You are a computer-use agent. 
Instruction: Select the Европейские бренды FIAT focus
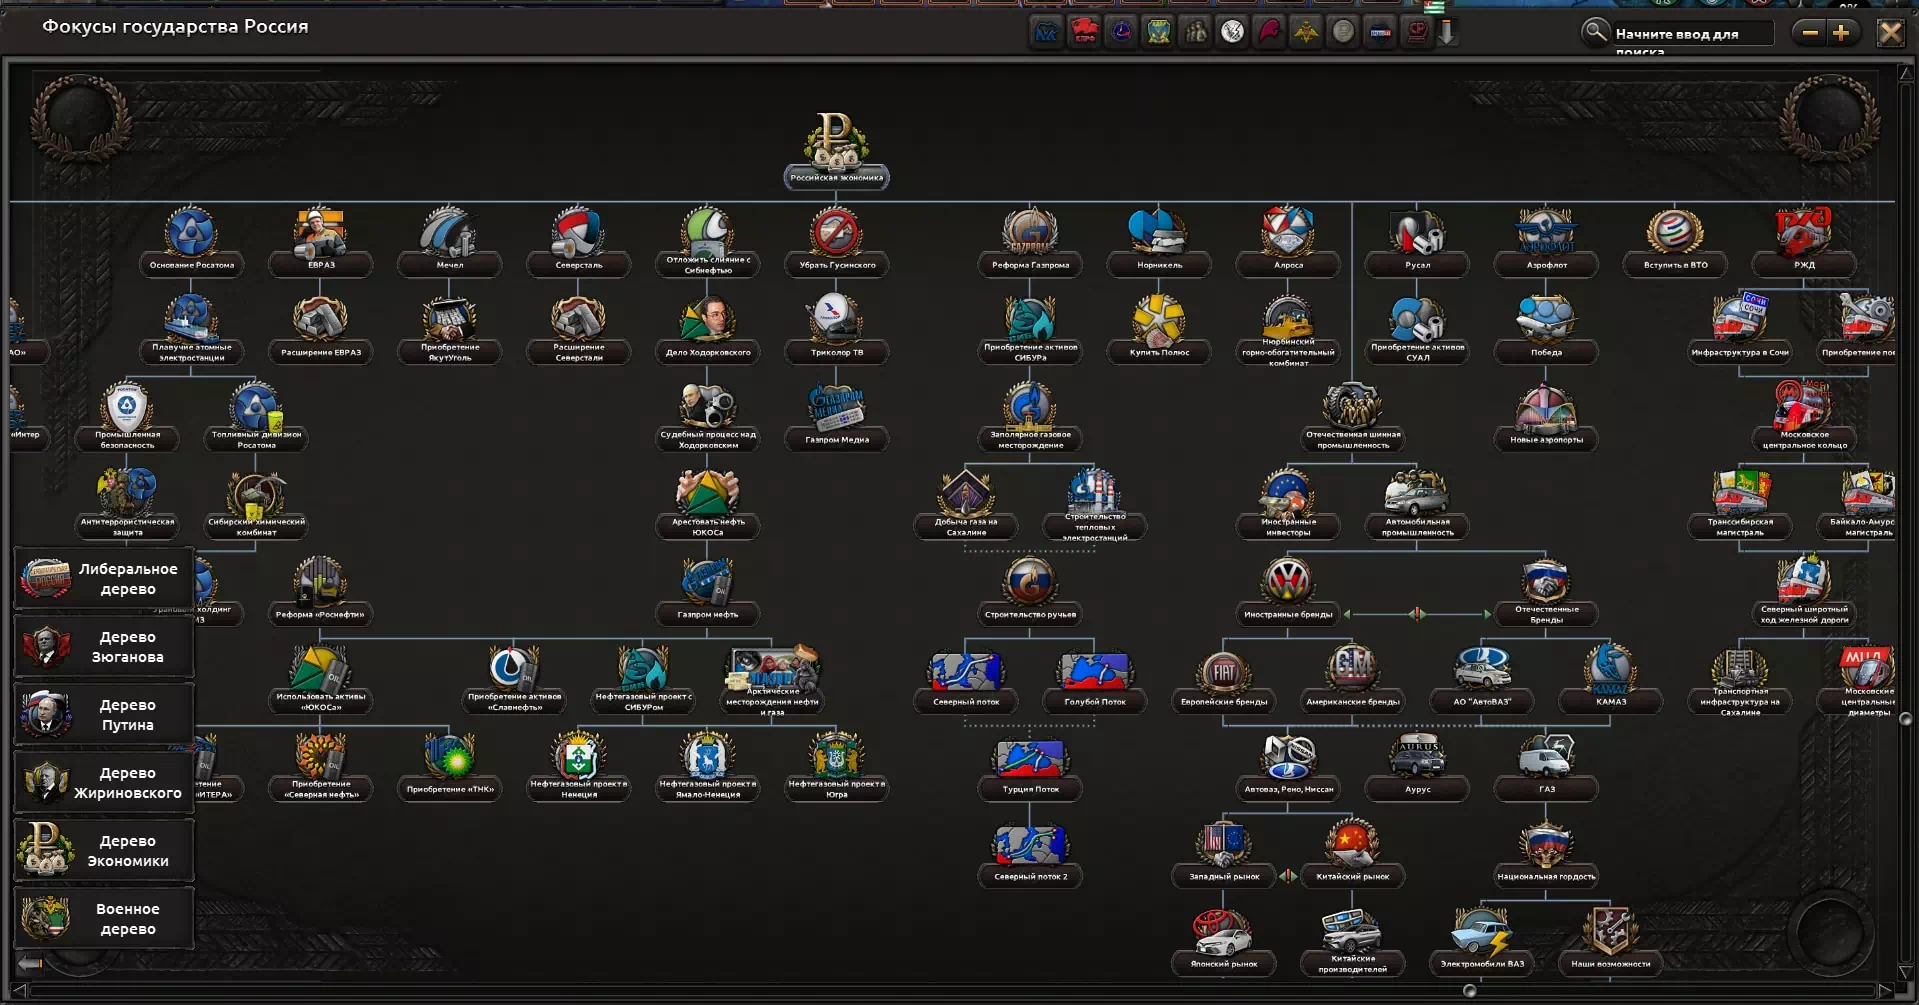tap(1223, 677)
